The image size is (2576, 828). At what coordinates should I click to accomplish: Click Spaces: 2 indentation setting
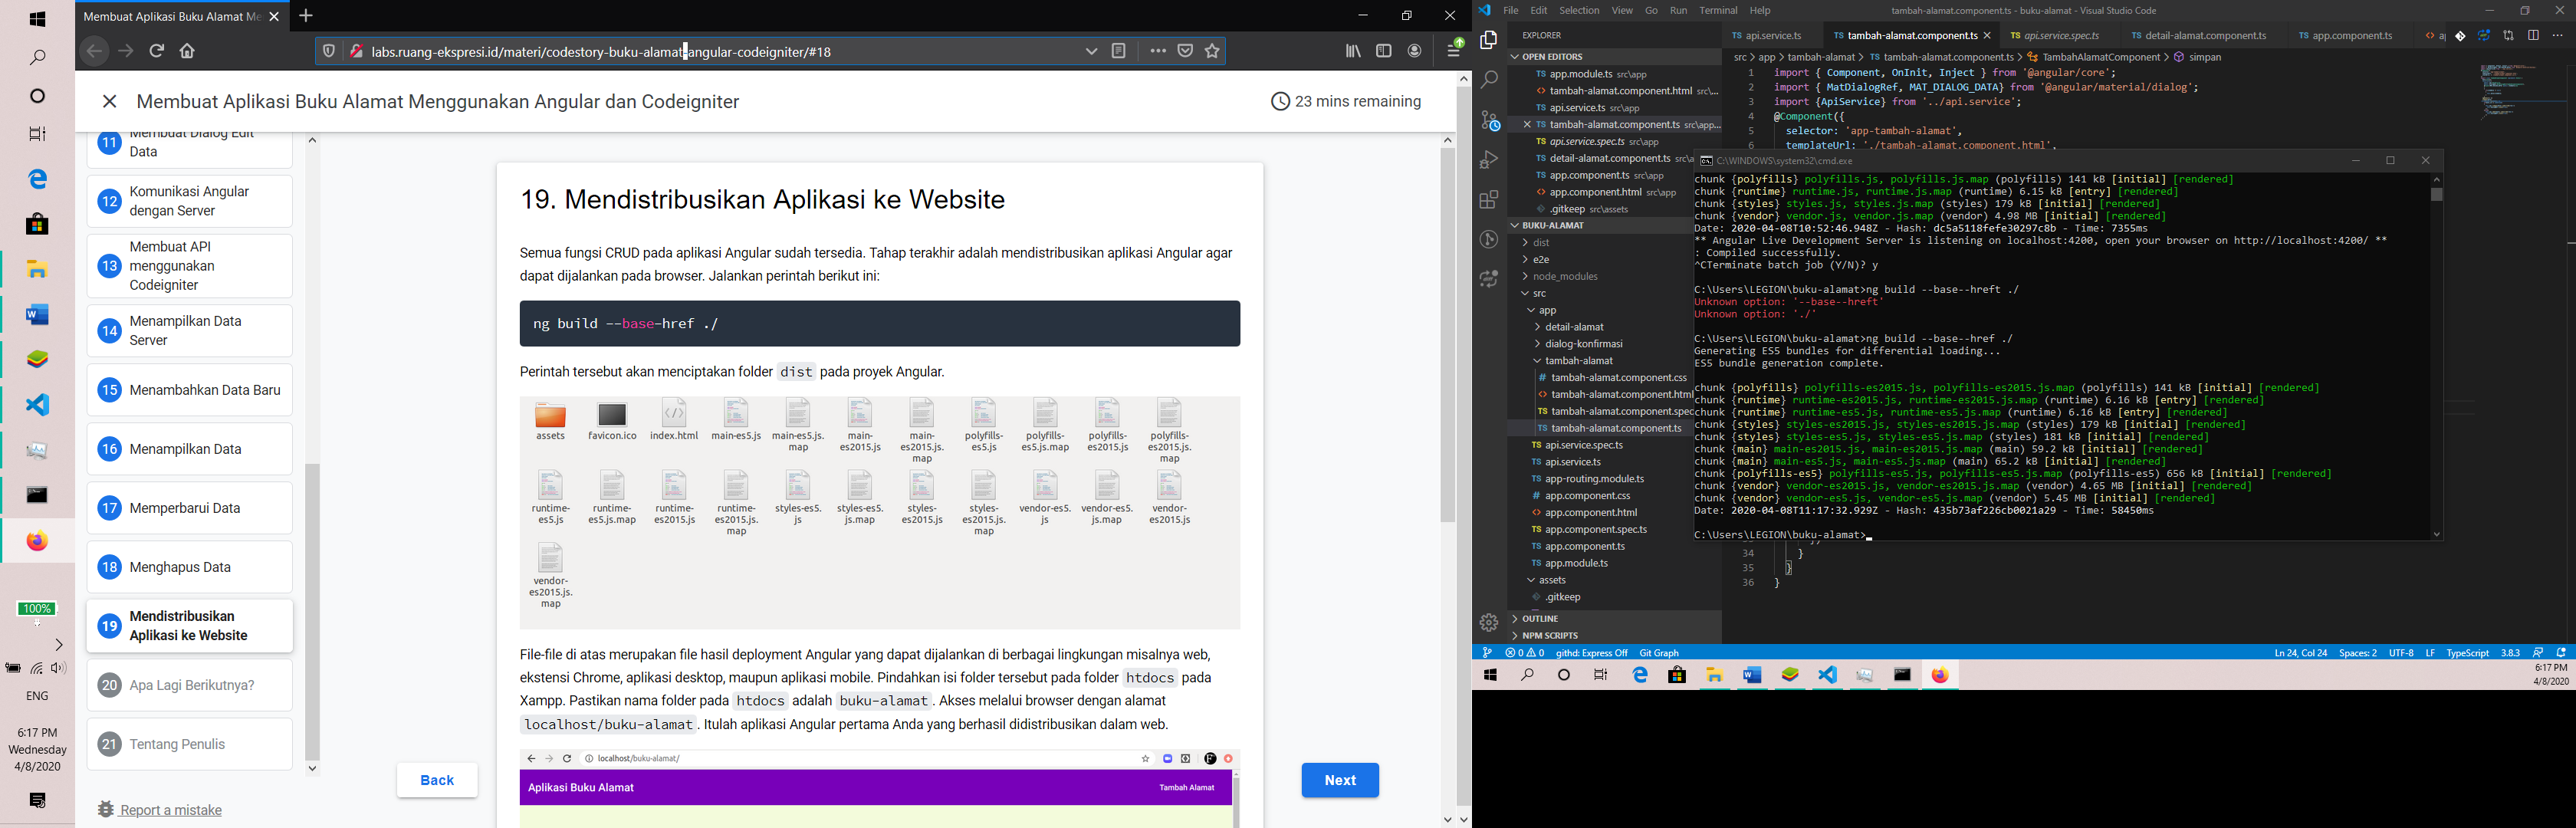pyautogui.click(x=2357, y=653)
